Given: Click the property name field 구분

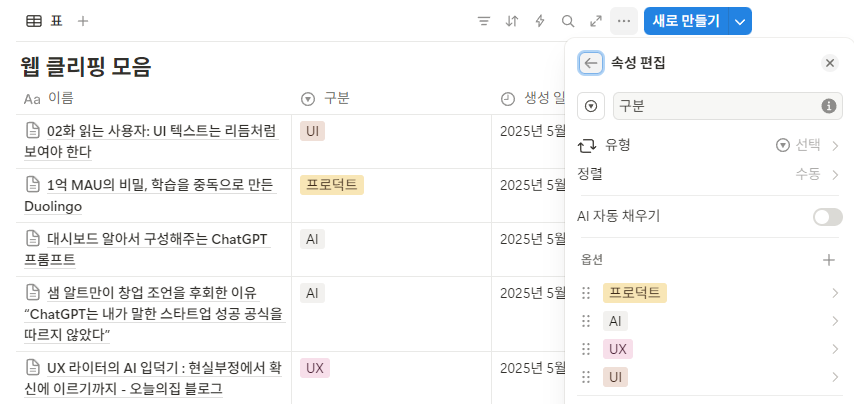Looking at the screenshot, I should coord(728,106).
